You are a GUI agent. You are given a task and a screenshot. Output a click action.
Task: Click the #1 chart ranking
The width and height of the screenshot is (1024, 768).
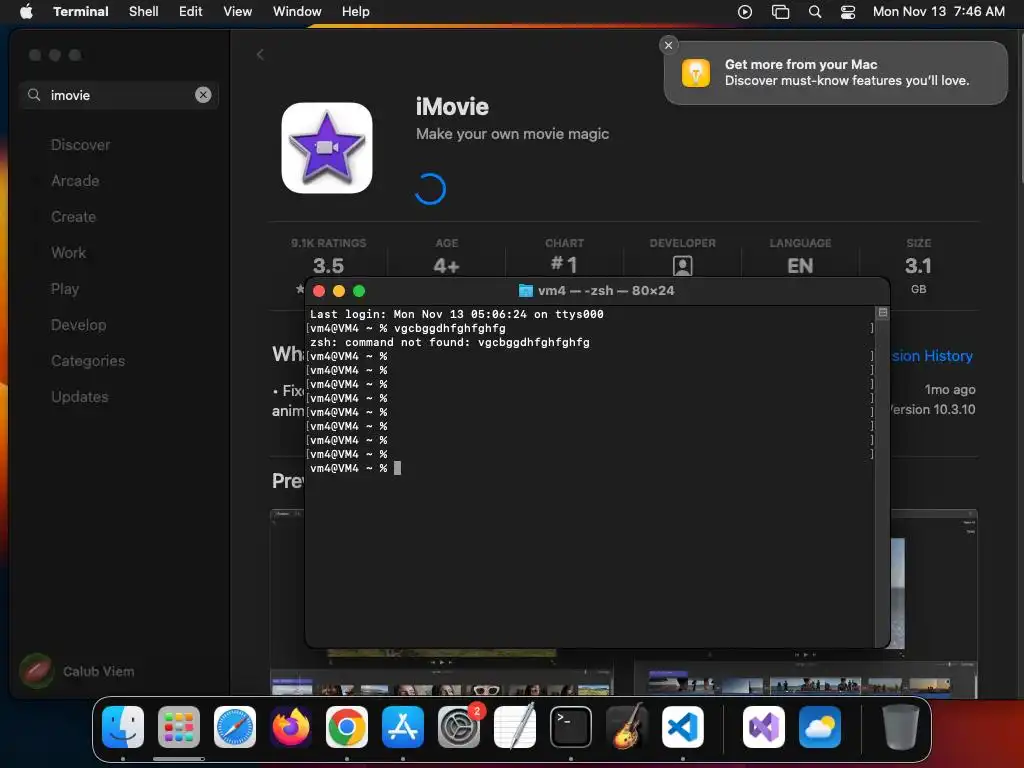564,264
